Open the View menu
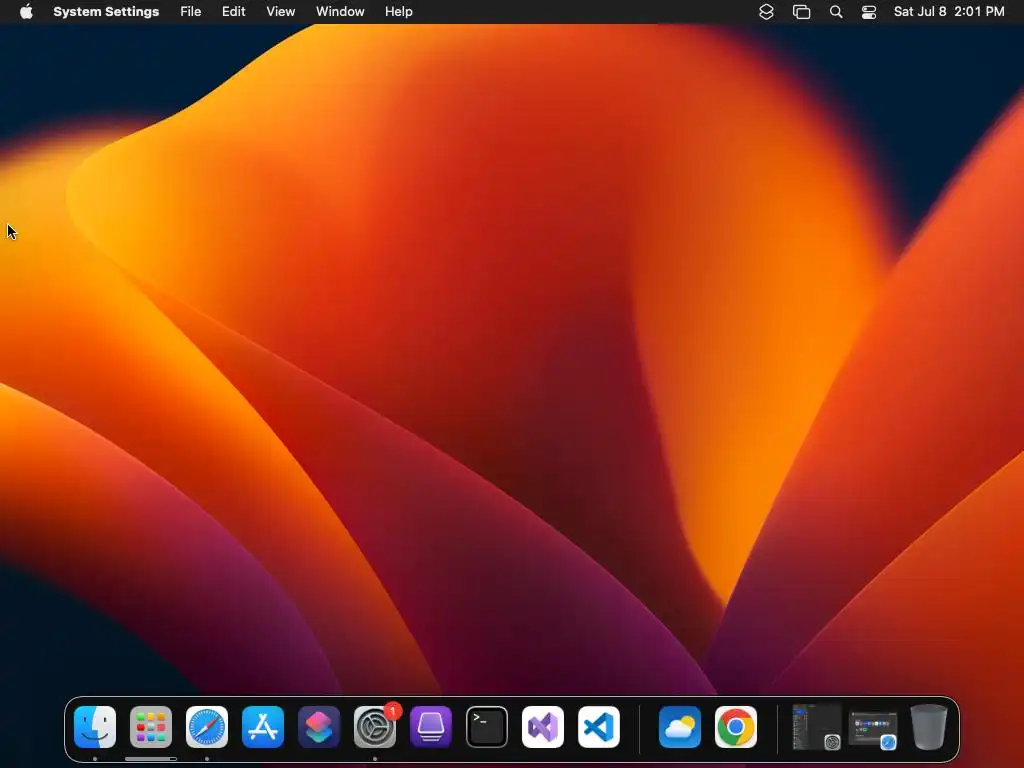The height and width of the screenshot is (768, 1024). tap(281, 12)
